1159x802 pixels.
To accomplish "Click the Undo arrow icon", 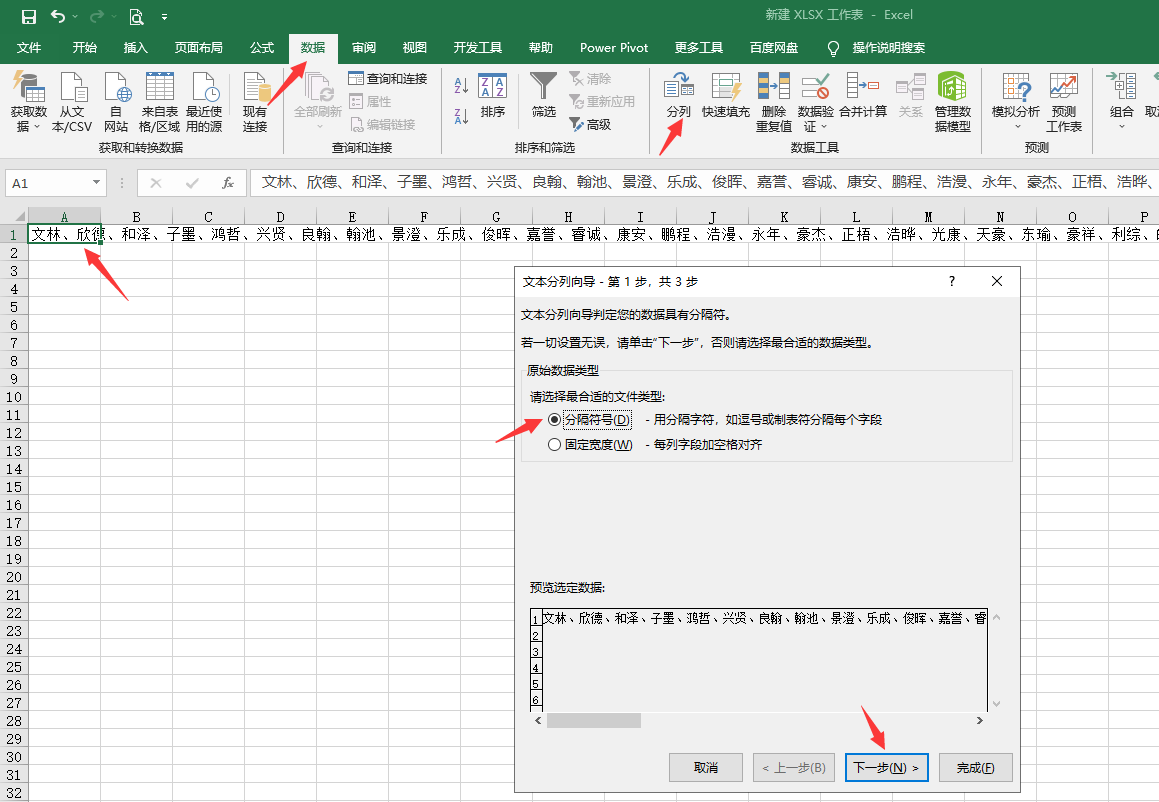I will 58,16.
